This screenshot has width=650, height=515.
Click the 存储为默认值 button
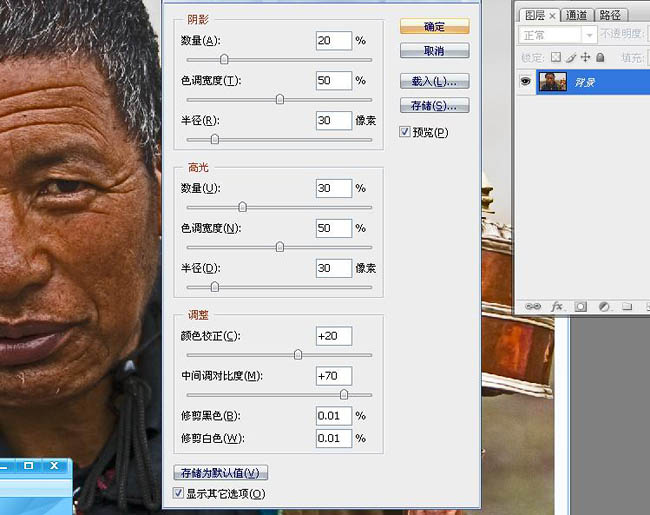221,473
